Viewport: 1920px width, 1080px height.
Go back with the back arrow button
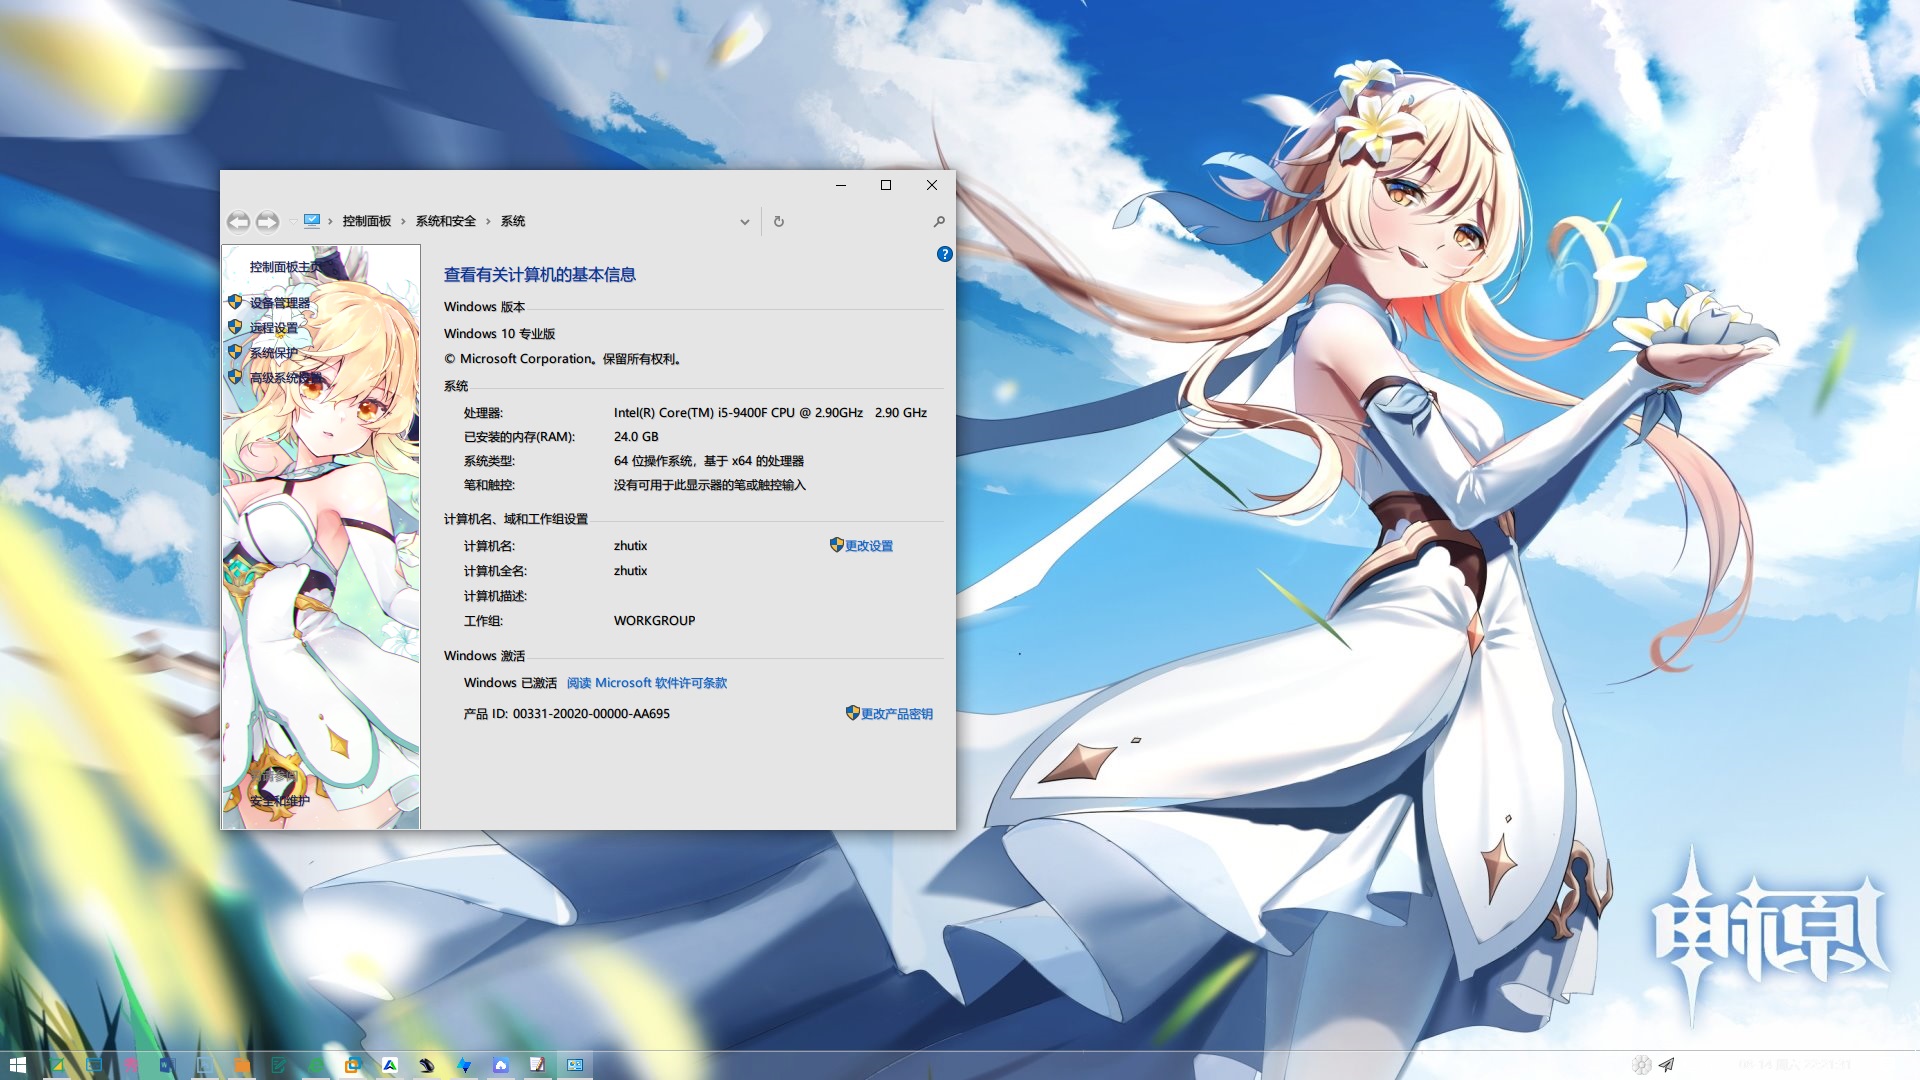point(238,221)
